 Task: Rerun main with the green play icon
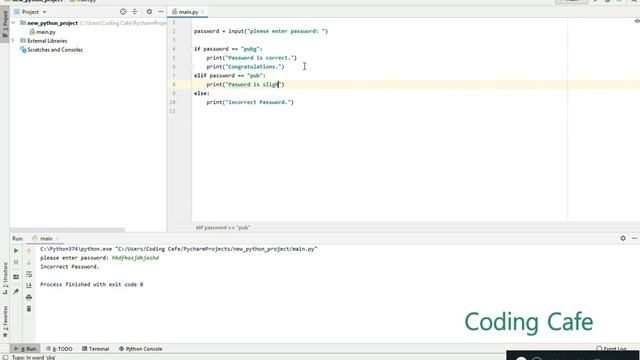(16, 251)
